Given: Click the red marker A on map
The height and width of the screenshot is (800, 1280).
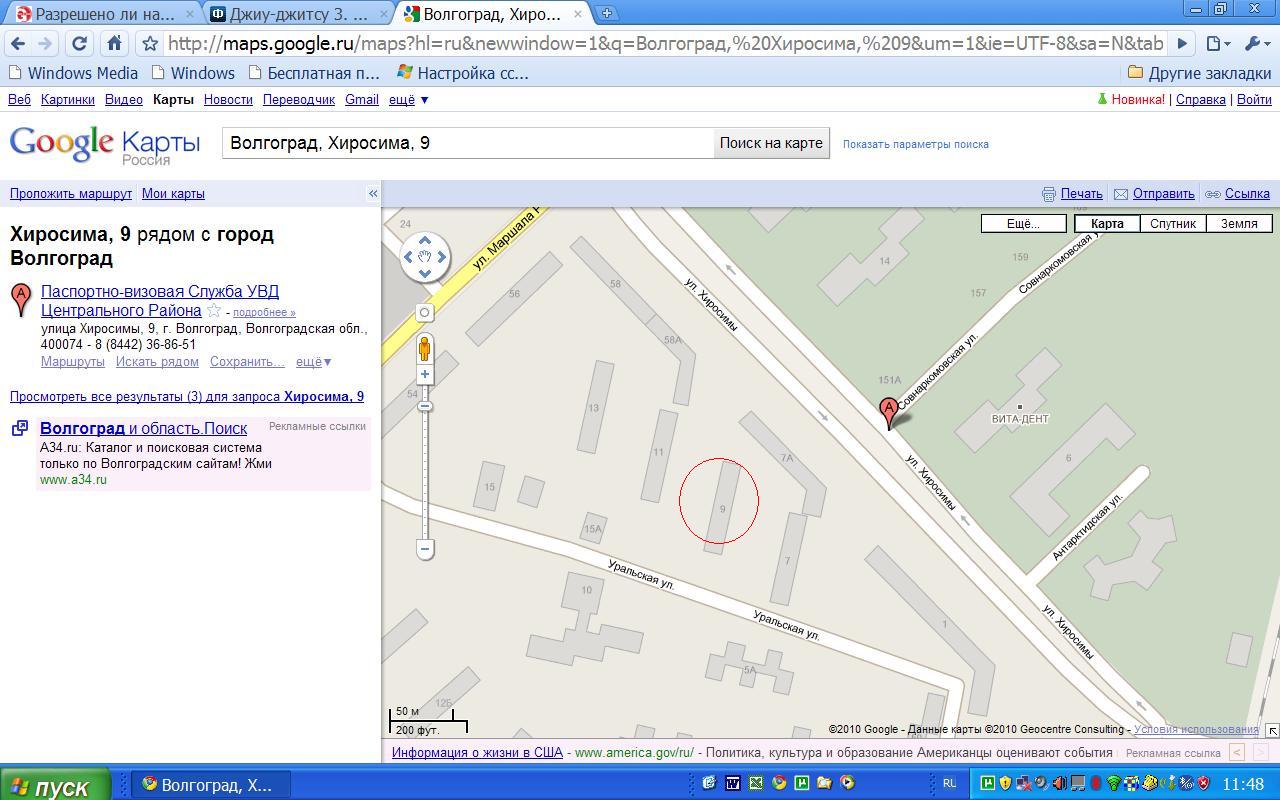Looking at the screenshot, I should [888, 411].
